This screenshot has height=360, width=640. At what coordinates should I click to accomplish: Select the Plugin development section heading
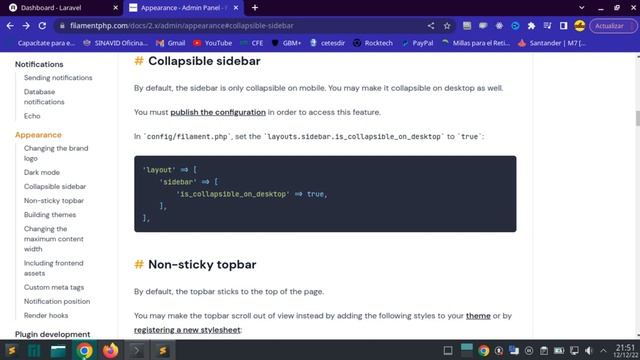pos(53,334)
